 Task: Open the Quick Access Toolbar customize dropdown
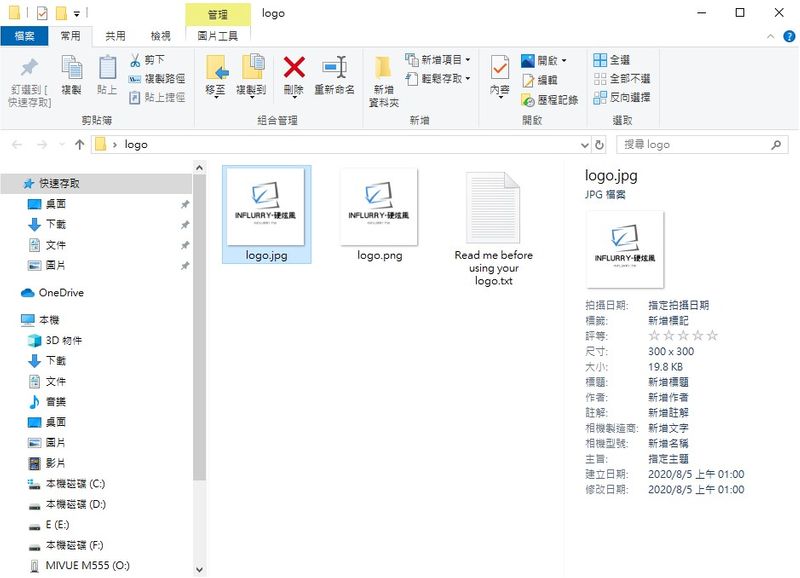pyautogui.click(x=77, y=14)
